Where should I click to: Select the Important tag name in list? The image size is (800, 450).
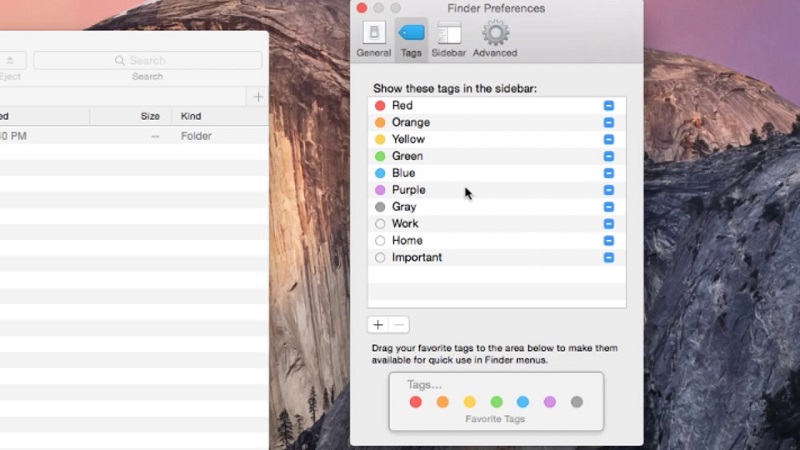pos(417,257)
